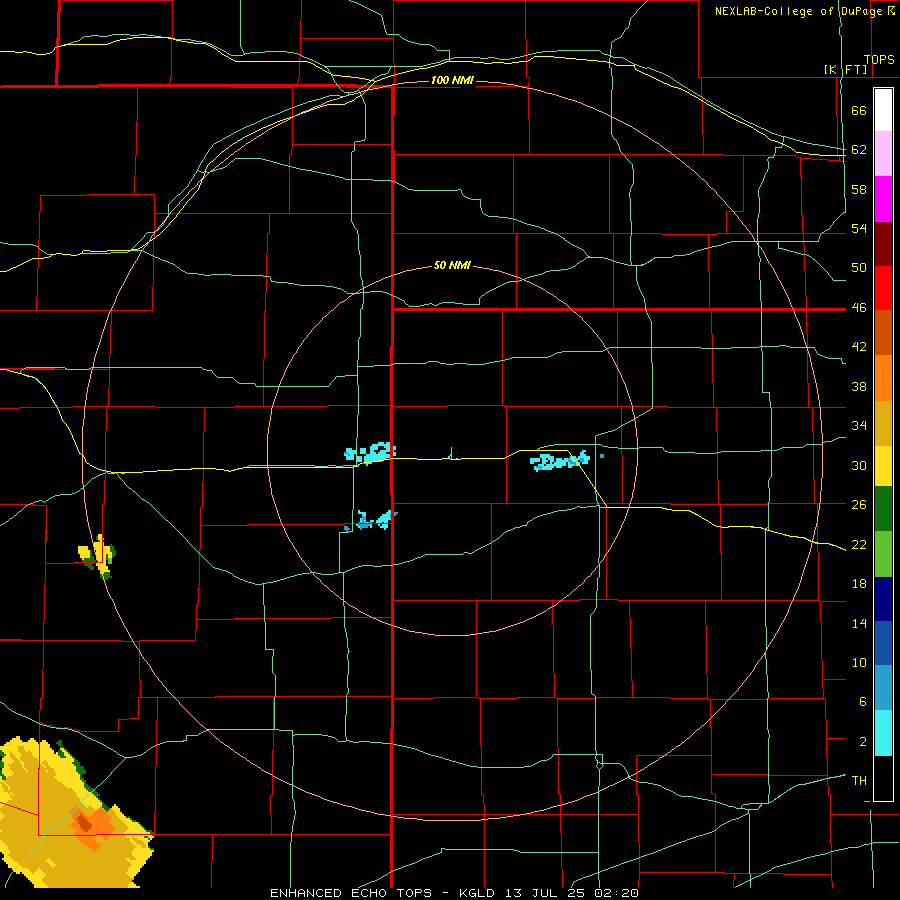
Task: Select the black TH threshold legend box
Action: 883,778
